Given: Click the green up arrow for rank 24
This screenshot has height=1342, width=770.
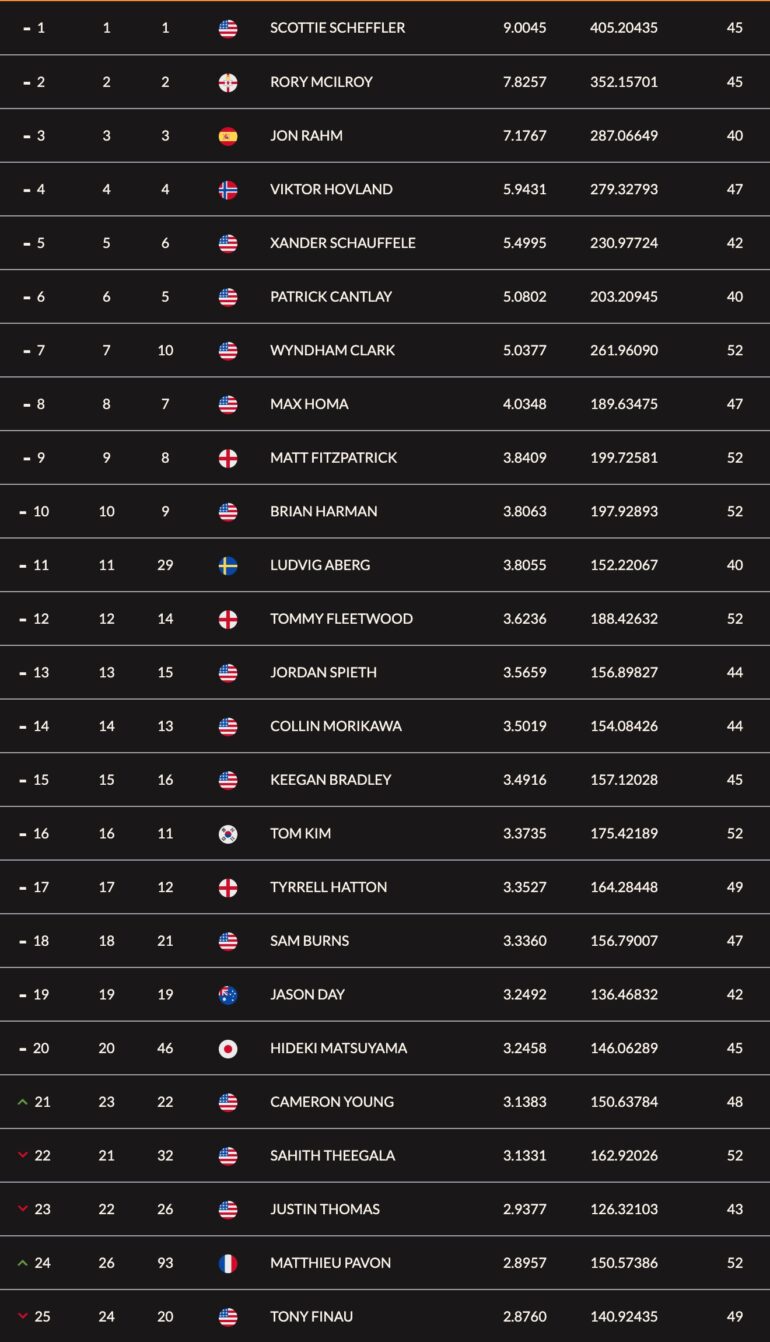Looking at the screenshot, I should point(23,1263).
